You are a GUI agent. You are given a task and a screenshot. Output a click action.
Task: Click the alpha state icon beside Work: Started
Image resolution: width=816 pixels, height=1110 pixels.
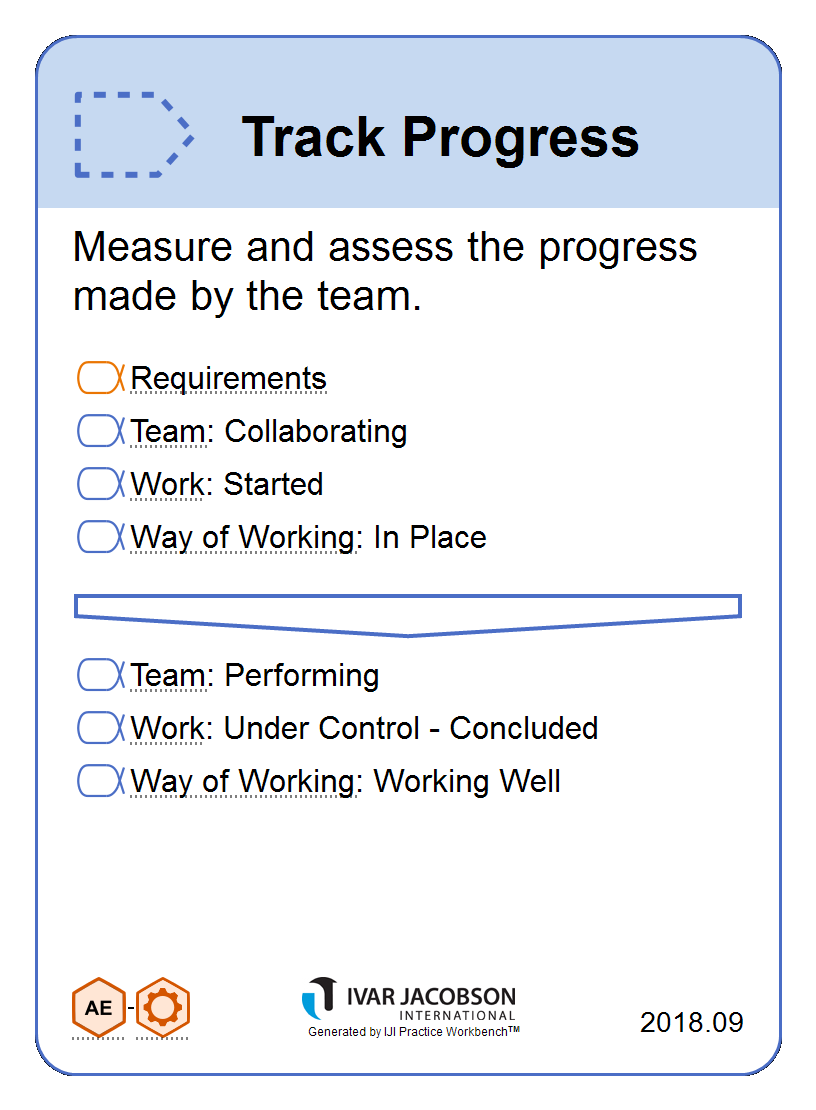101,484
